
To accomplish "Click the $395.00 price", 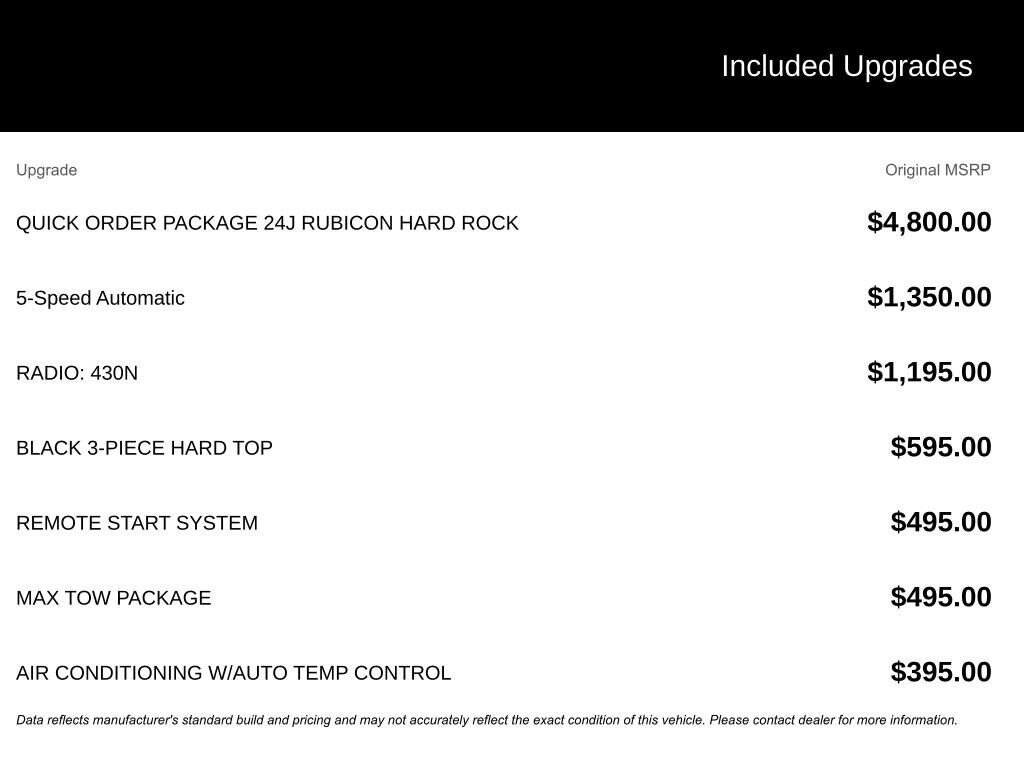I will click(941, 672).
